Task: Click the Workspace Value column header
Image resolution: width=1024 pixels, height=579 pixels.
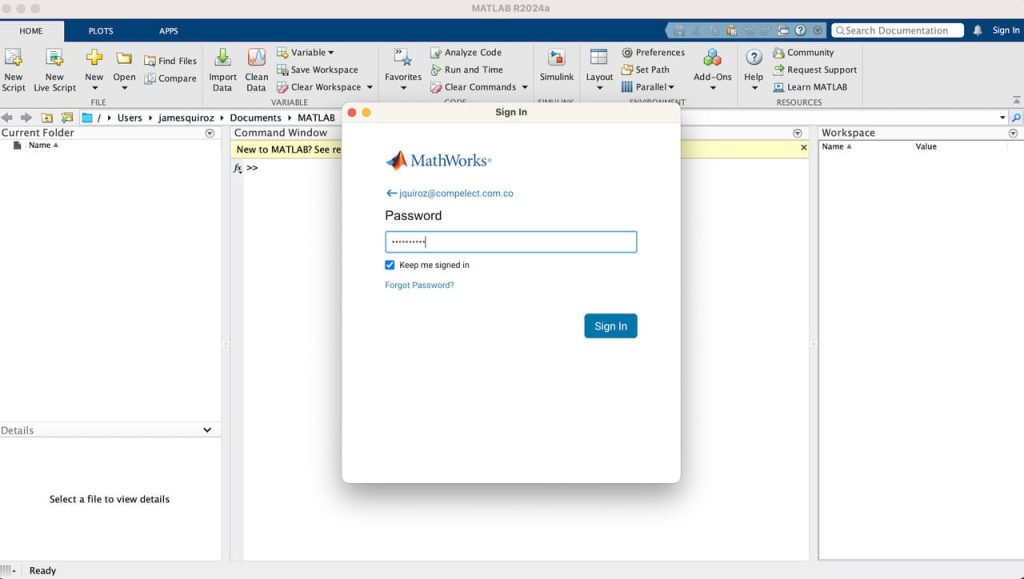Action: click(x=926, y=147)
